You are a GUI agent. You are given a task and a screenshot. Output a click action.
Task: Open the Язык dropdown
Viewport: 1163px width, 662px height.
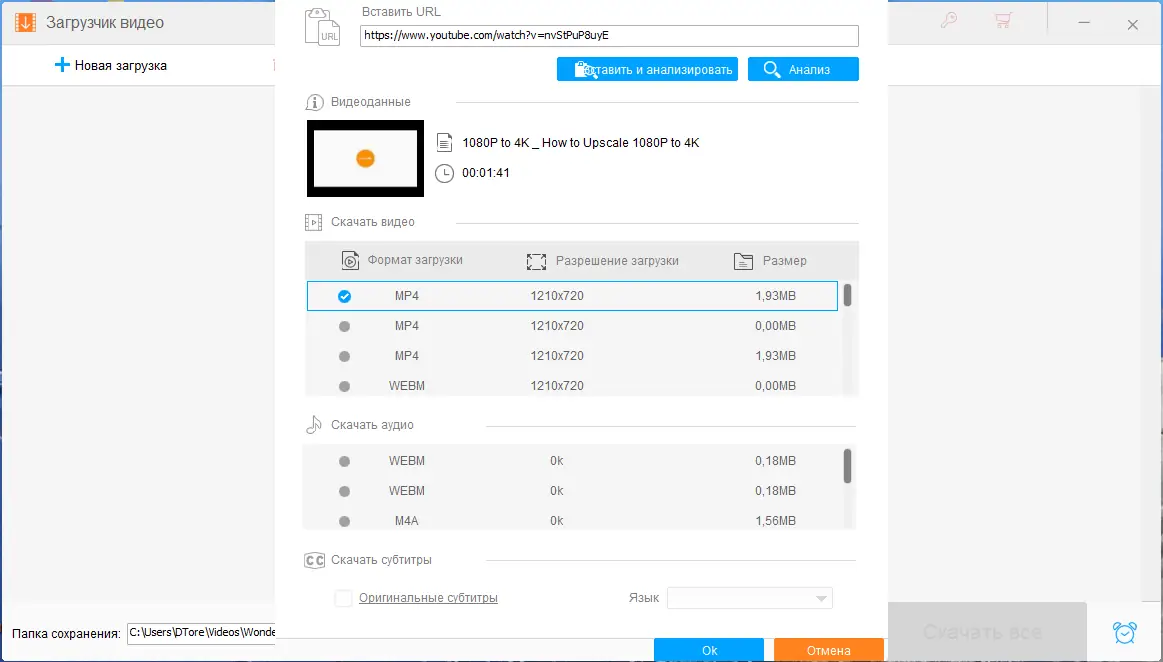click(749, 597)
